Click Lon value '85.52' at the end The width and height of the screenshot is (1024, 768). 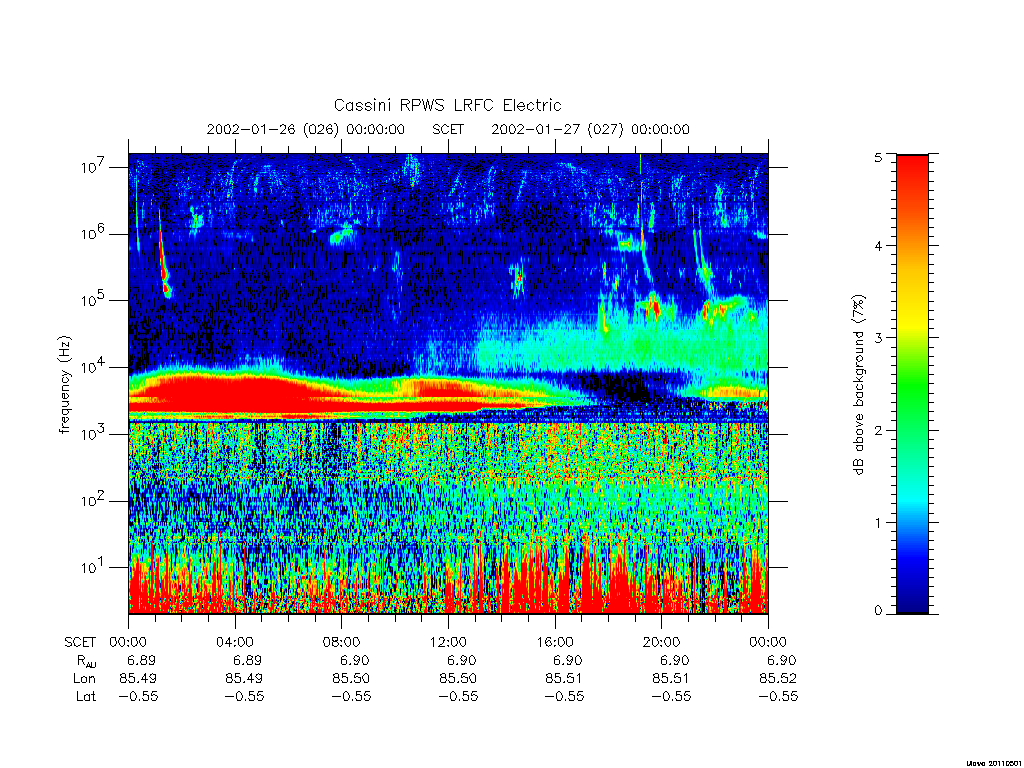[778, 679]
